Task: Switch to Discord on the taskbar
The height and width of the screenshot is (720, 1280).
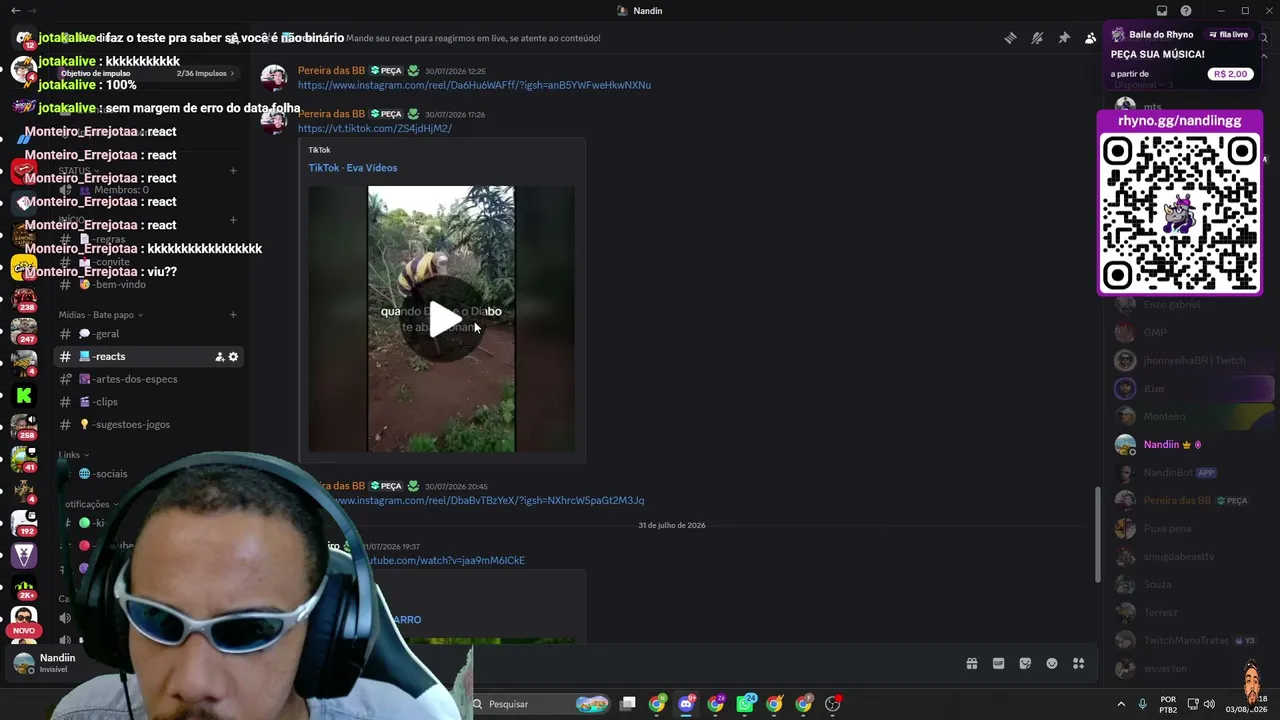Action: point(686,704)
